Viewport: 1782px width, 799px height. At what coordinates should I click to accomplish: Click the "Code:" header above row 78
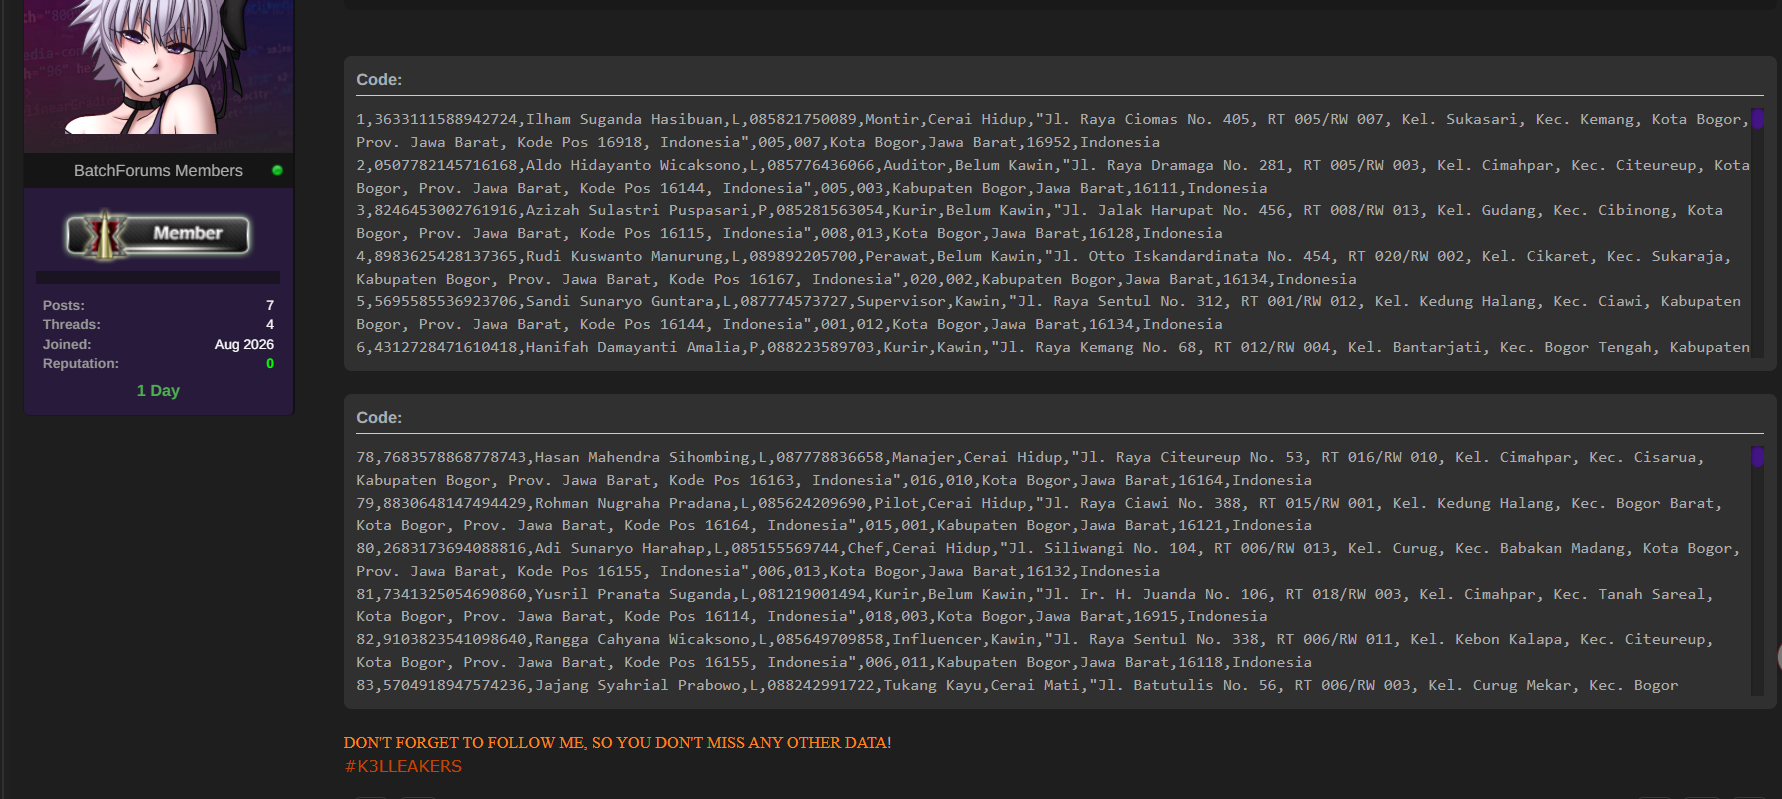click(379, 418)
